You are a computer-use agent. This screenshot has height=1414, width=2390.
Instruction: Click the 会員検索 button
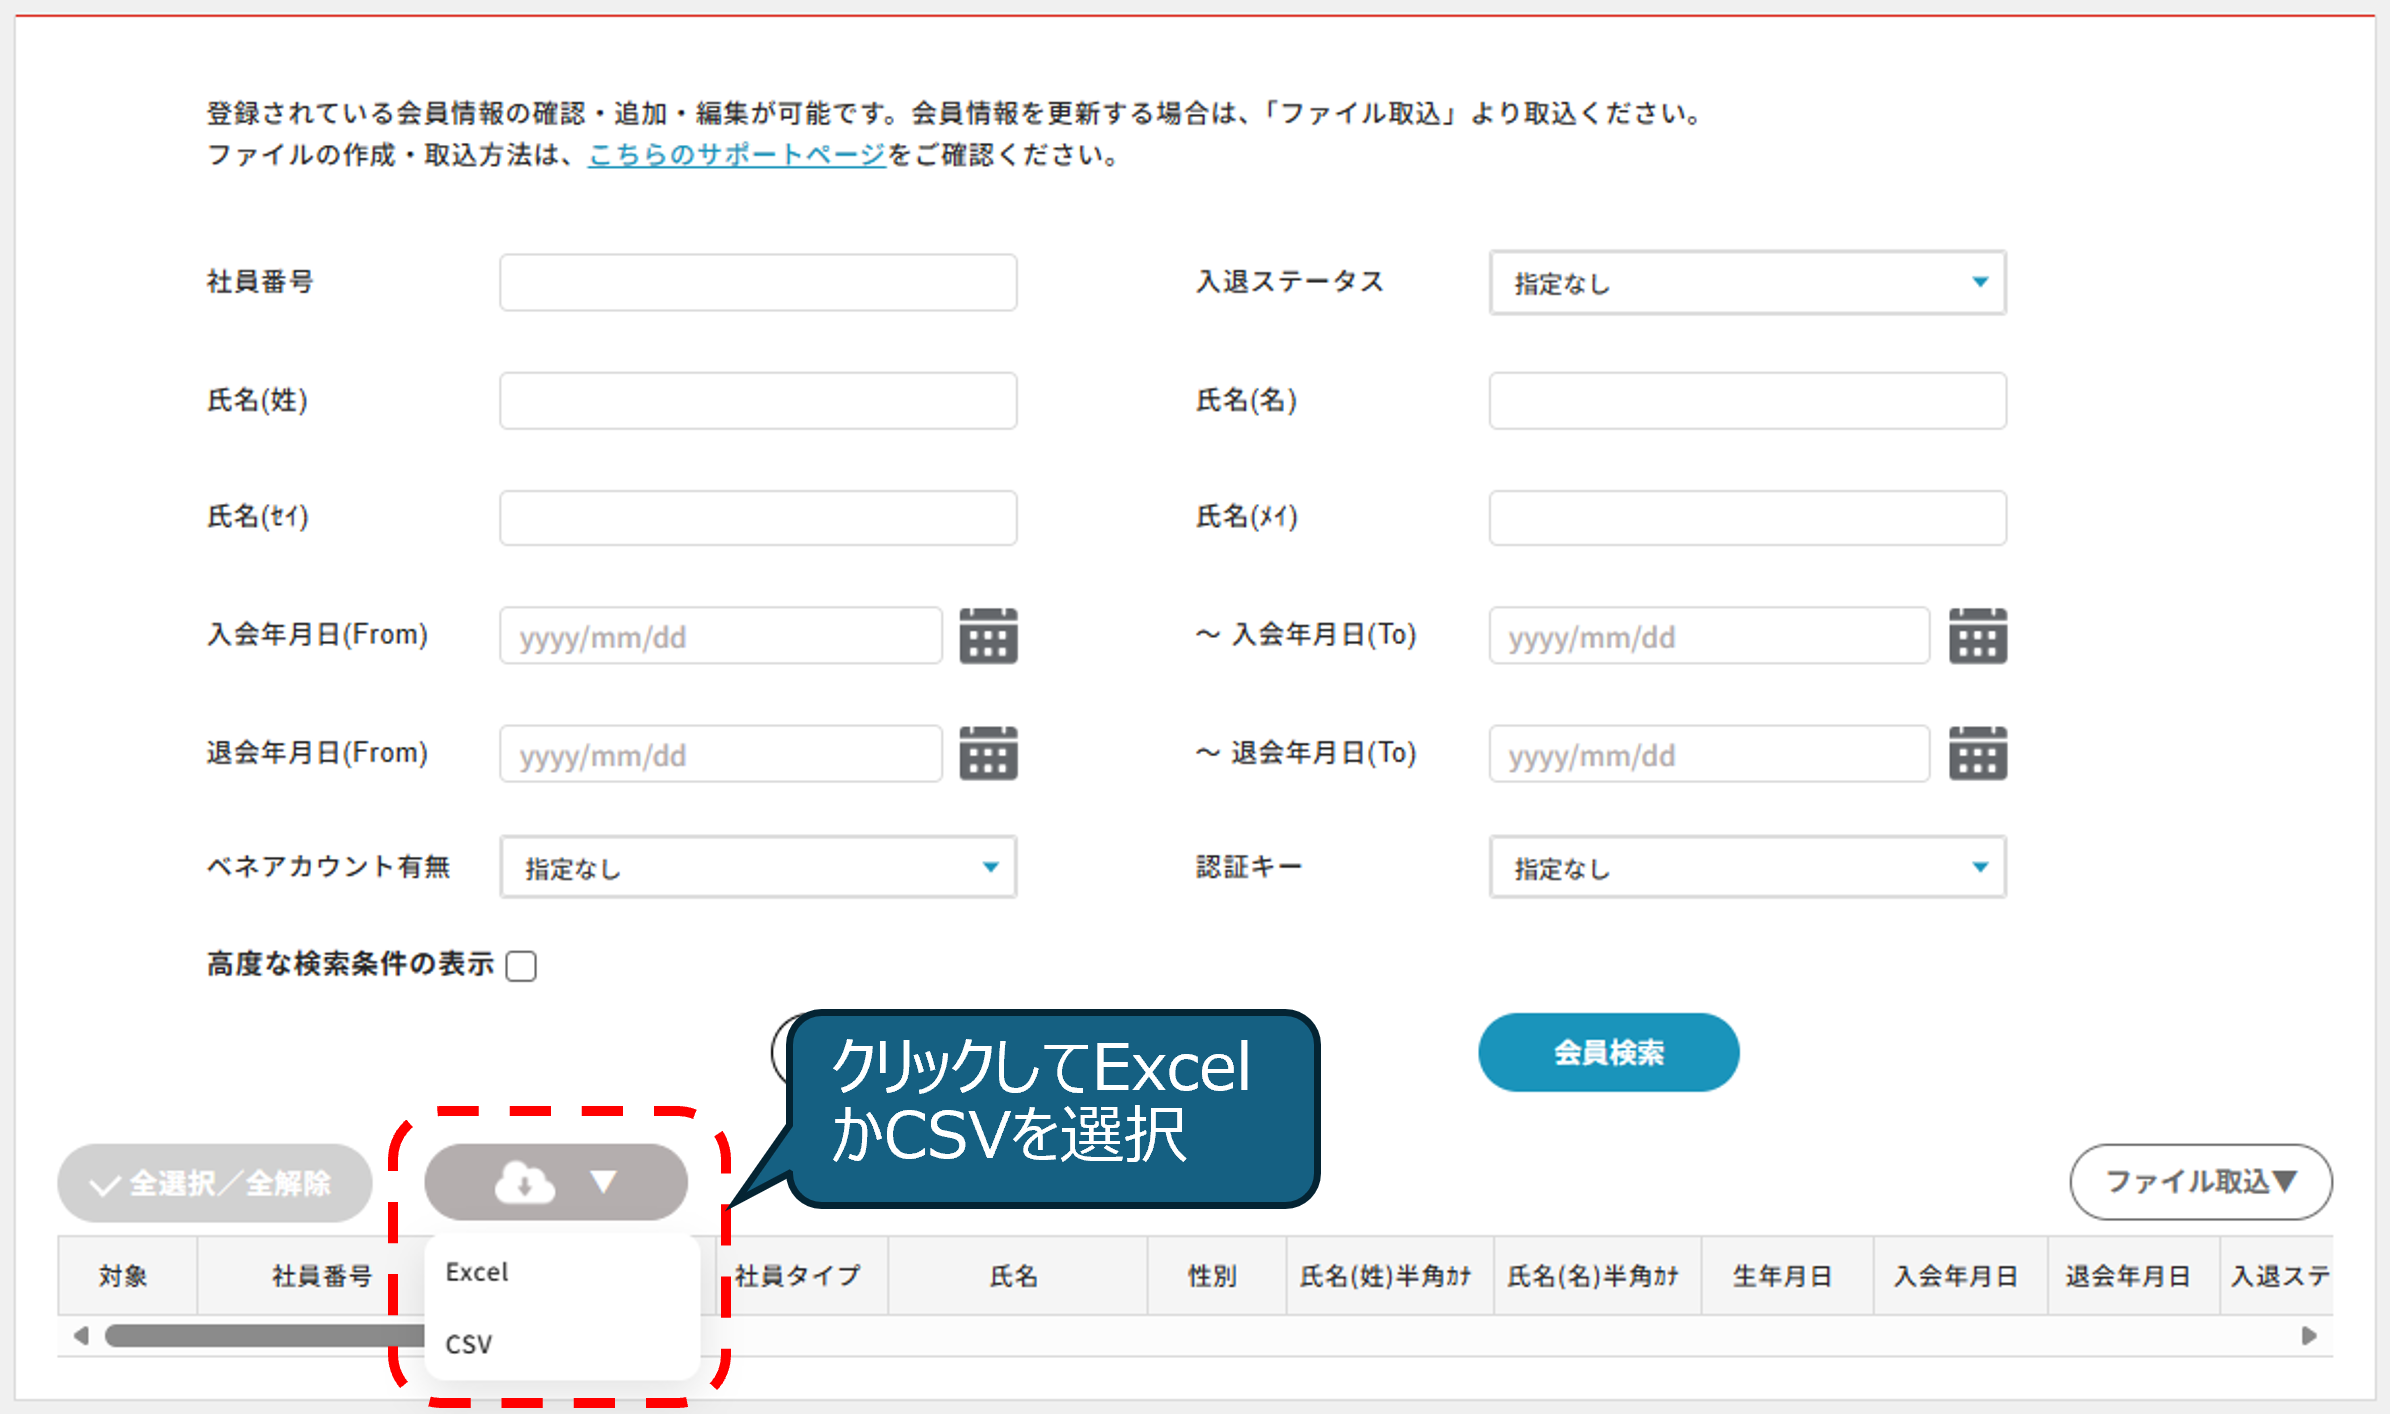pyautogui.click(x=1608, y=1052)
